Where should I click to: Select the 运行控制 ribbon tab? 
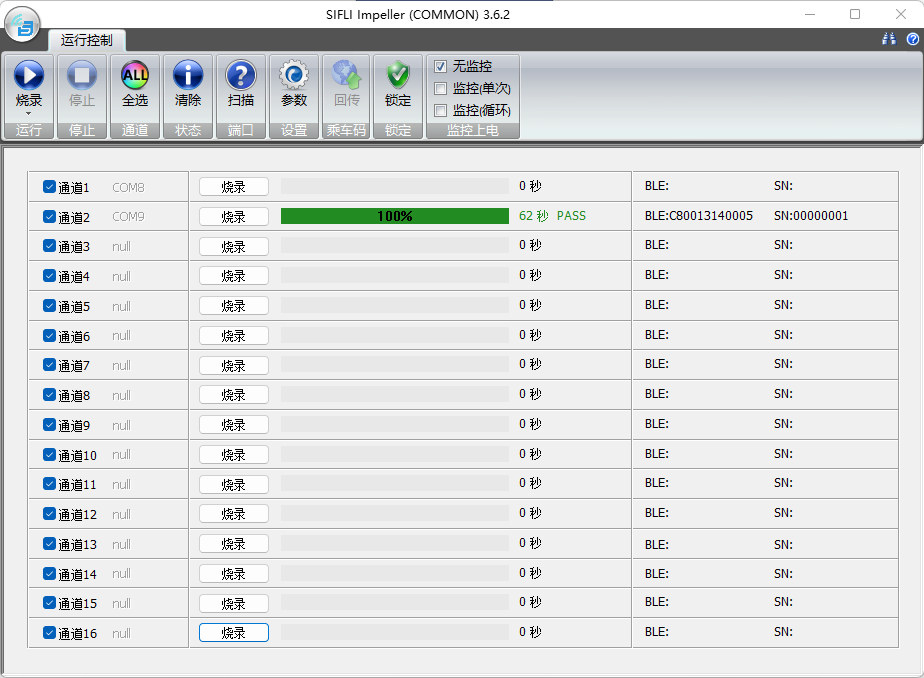point(87,41)
